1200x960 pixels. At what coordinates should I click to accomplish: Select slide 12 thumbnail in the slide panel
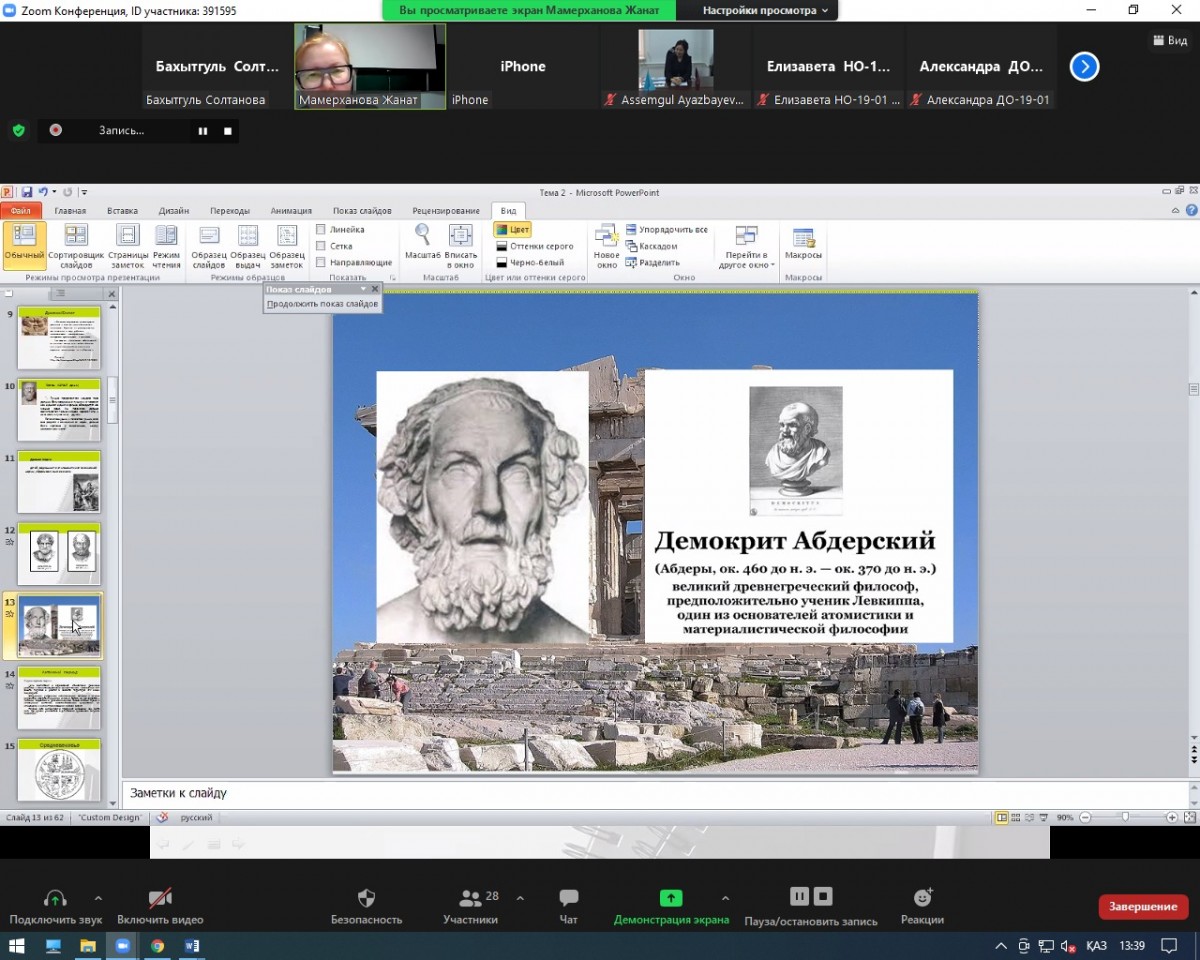tap(59, 551)
